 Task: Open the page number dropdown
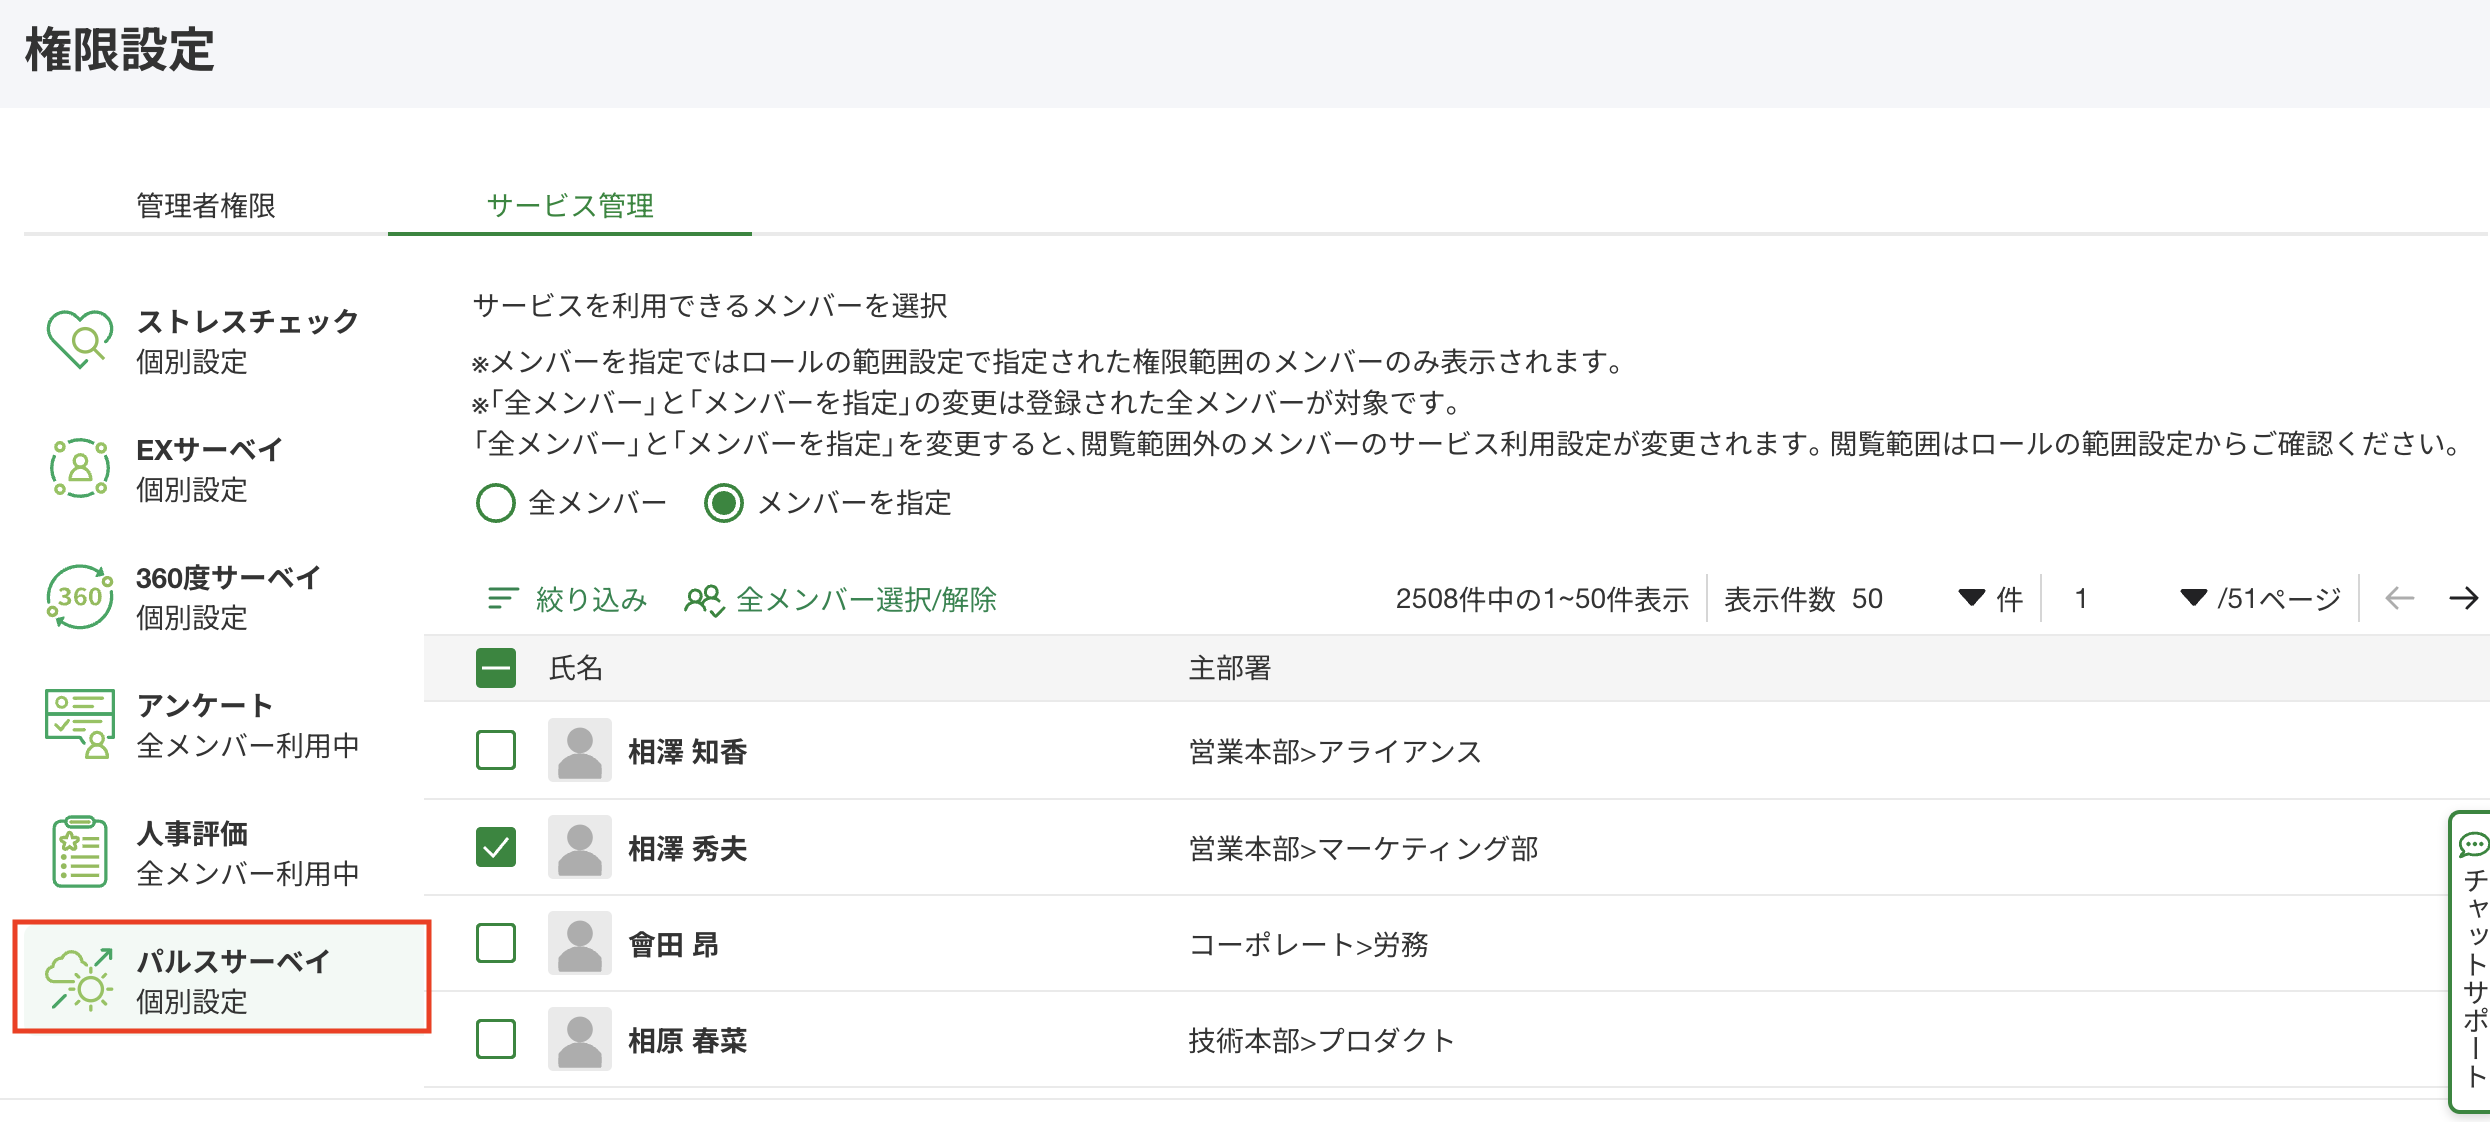(2192, 598)
